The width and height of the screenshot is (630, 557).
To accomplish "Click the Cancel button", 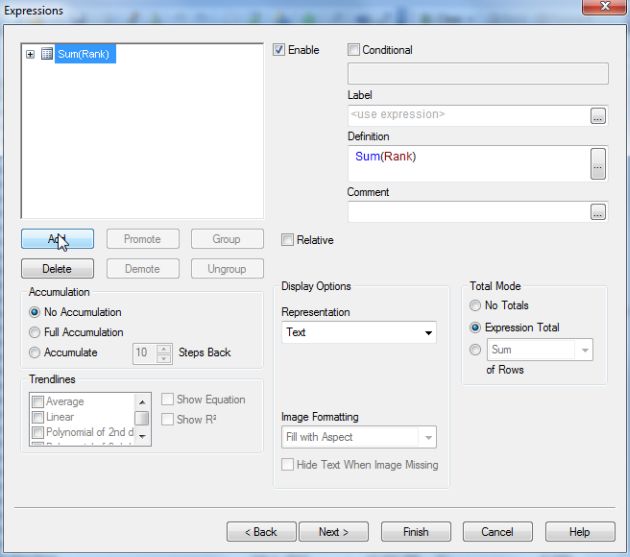I will pos(497,532).
